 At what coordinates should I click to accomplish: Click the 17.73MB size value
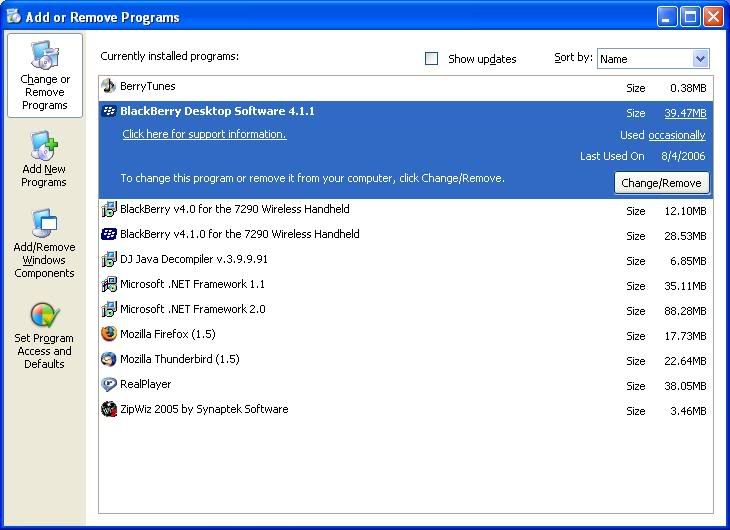click(685, 336)
